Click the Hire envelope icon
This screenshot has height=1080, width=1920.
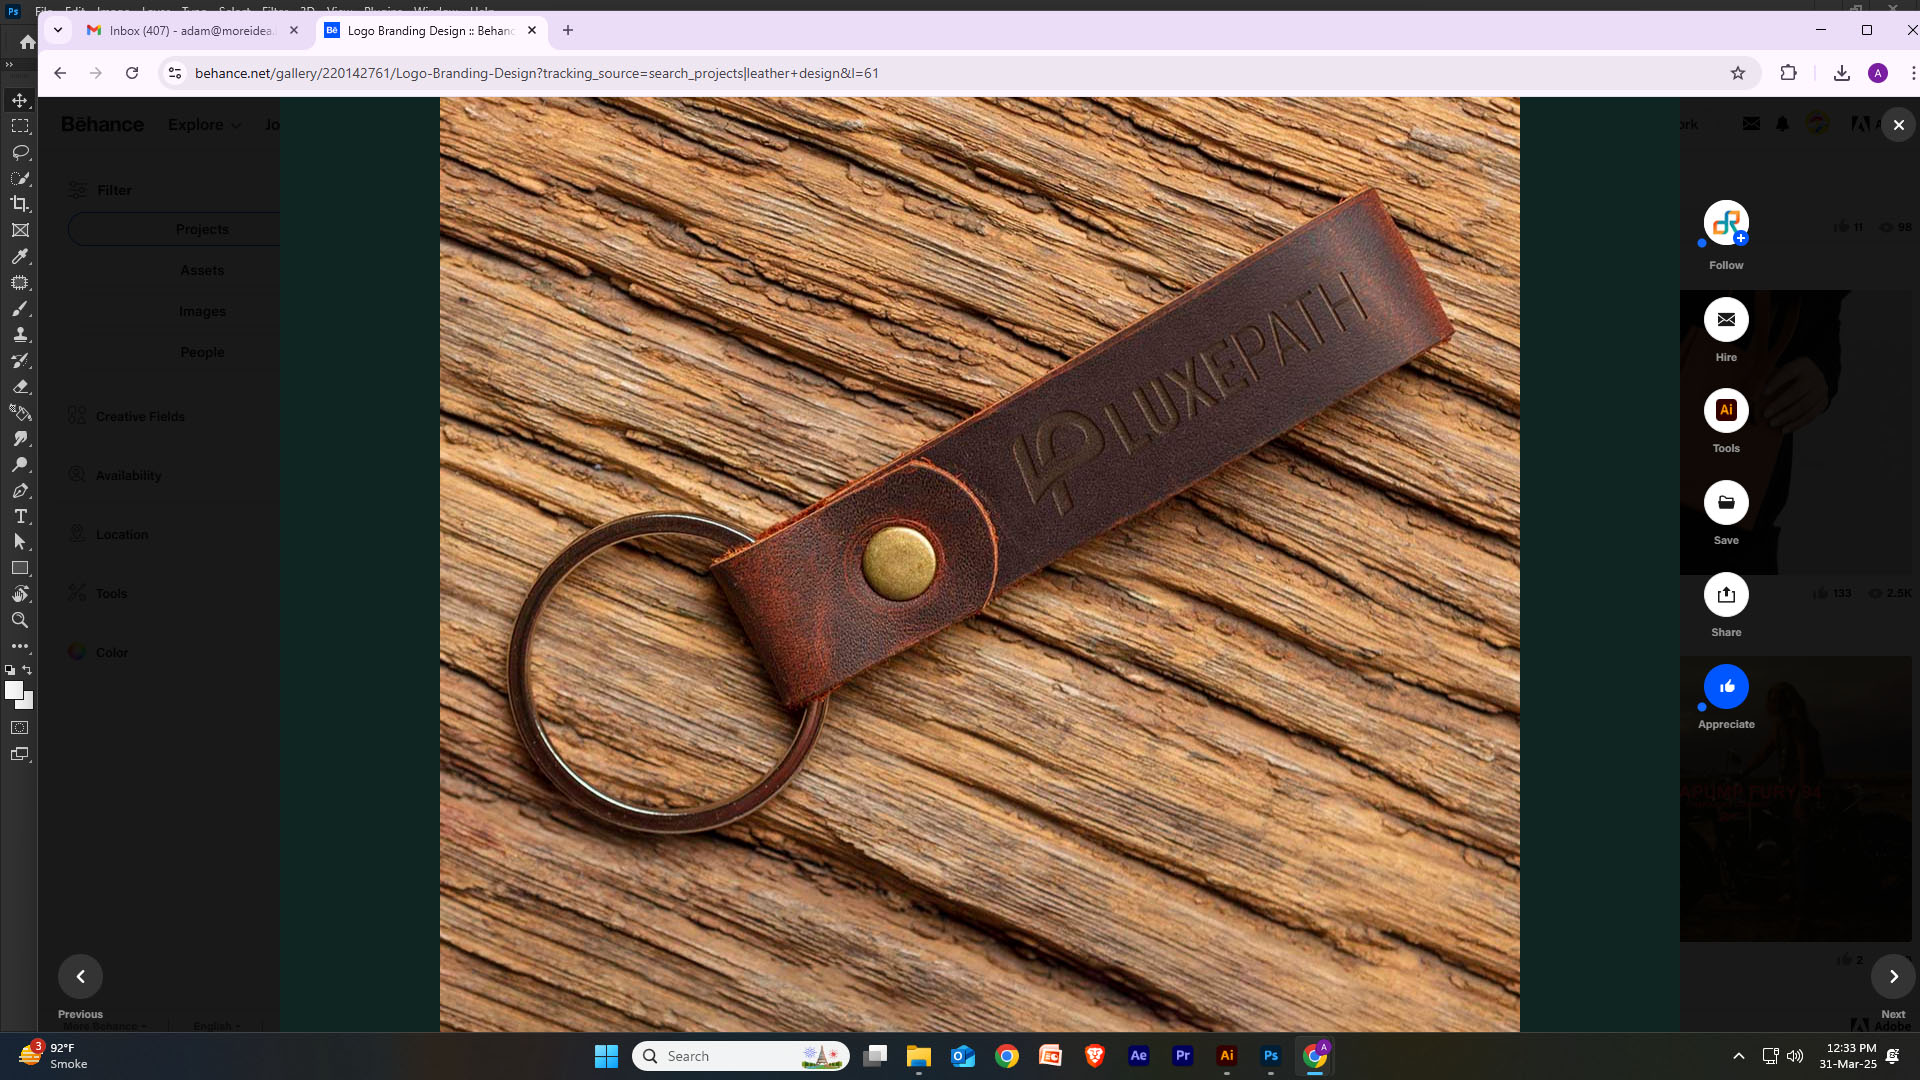point(1726,320)
